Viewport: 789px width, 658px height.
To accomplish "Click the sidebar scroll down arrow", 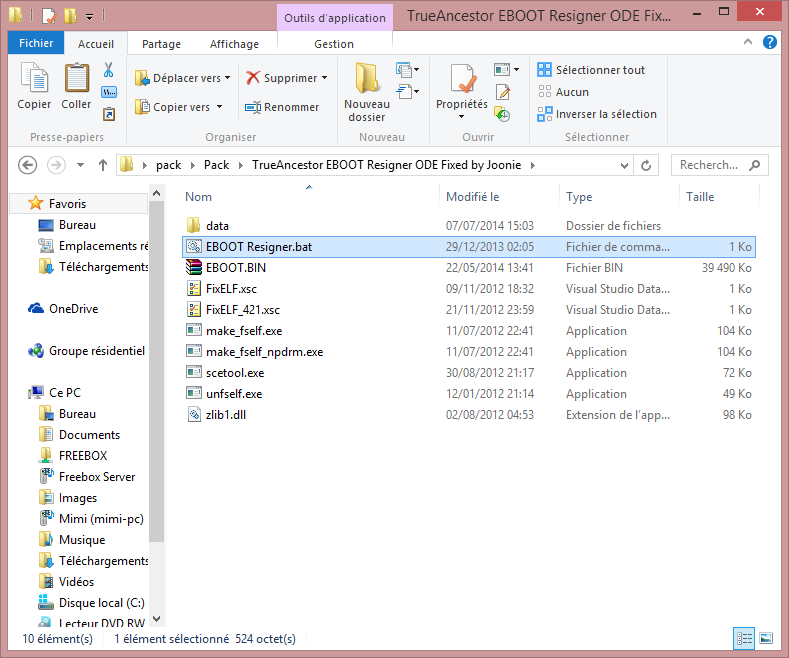I will click(156, 619).
